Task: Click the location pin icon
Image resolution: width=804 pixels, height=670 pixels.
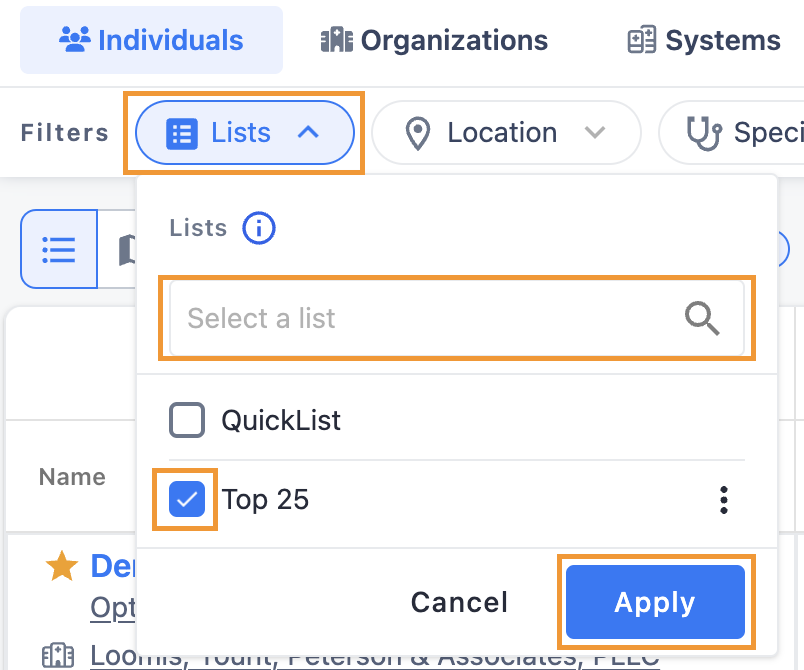Action: 417,133
